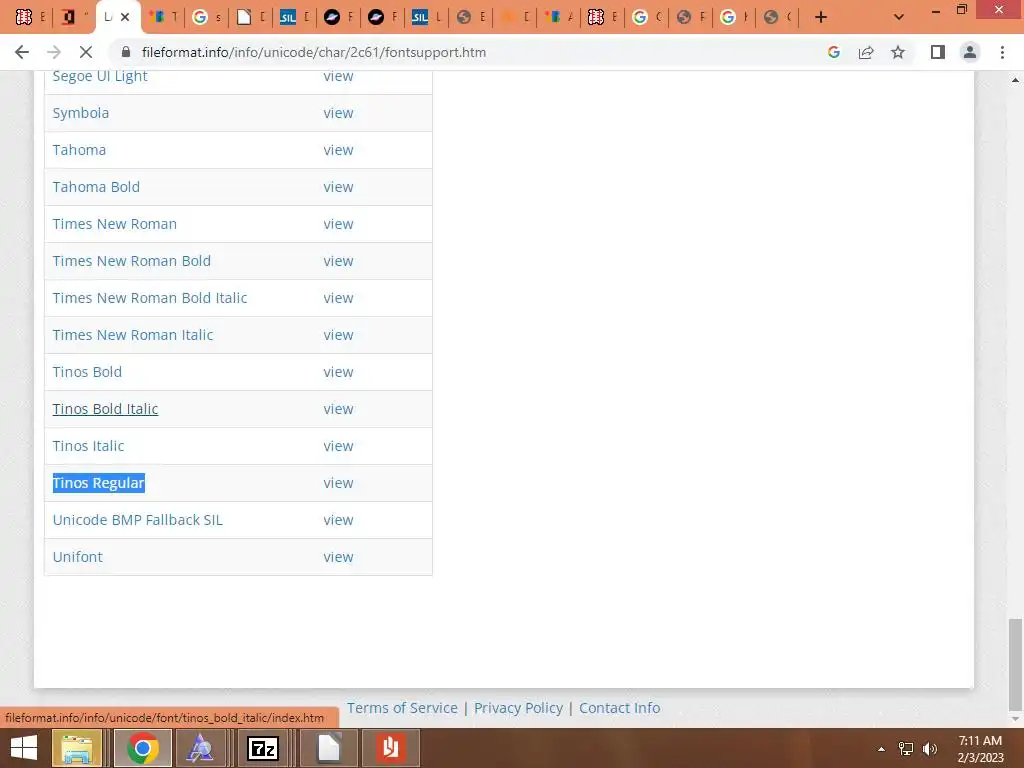
Task: Open the Privacy Policy link
Action: 519,708
